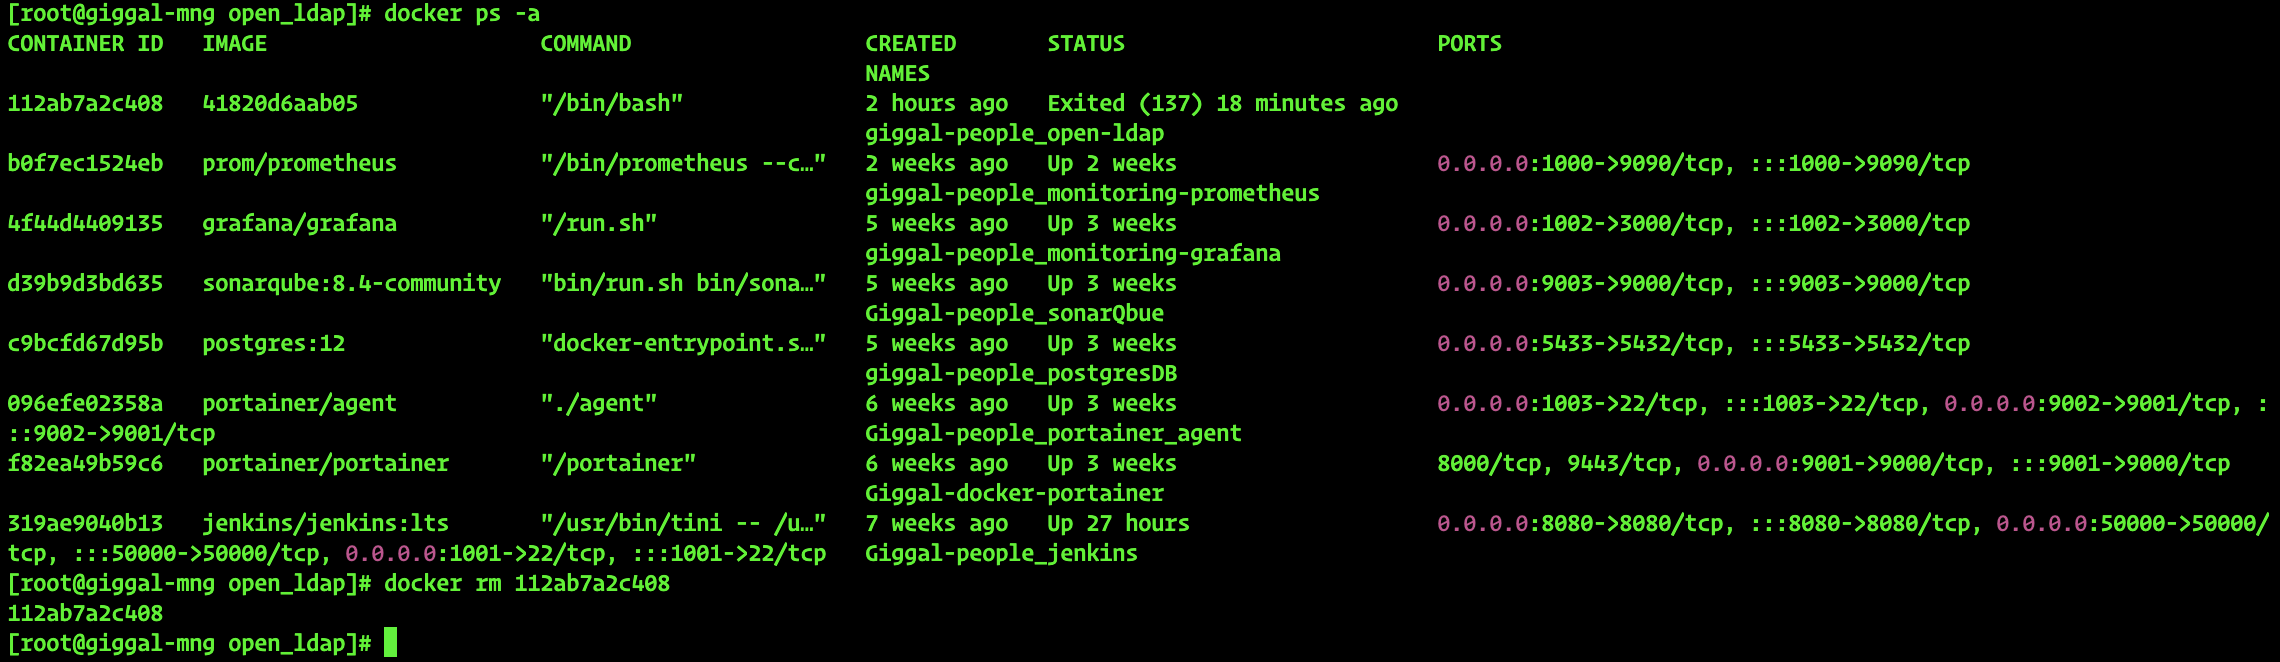The image size is (2280, 662).
Task: Click the Up 27 hours status
Action: [x=1118, y=524]
